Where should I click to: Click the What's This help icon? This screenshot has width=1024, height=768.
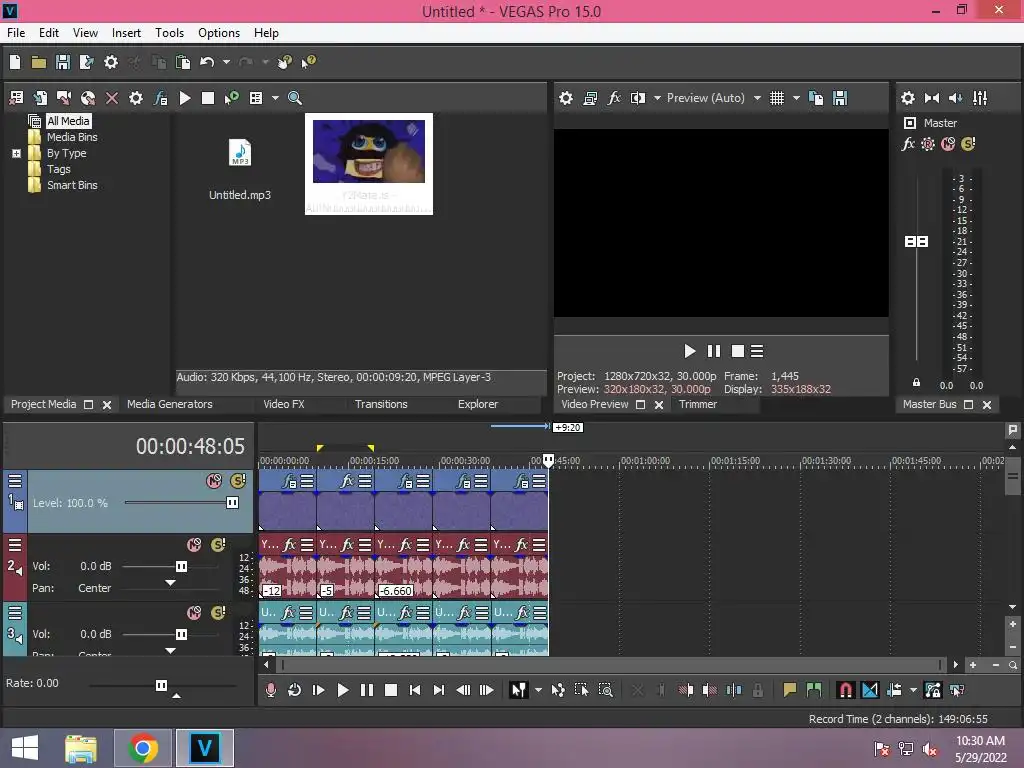click(x=308, y=62)
